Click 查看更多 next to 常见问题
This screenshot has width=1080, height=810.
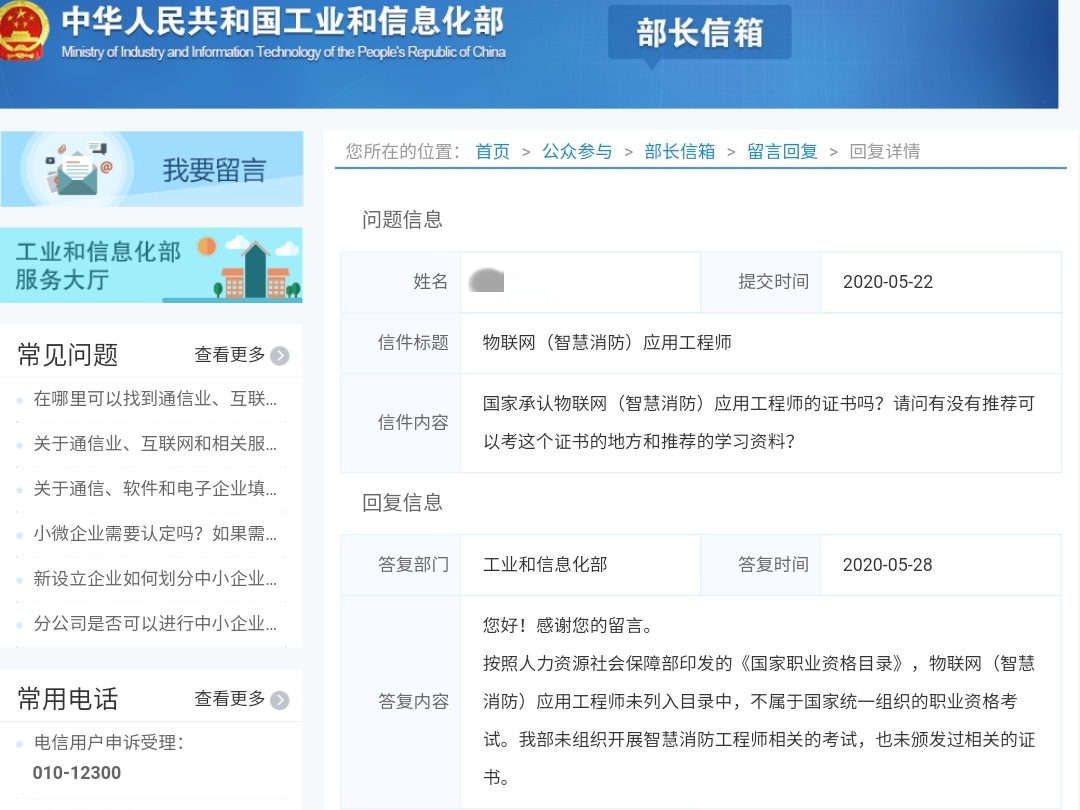coord(229,355)
